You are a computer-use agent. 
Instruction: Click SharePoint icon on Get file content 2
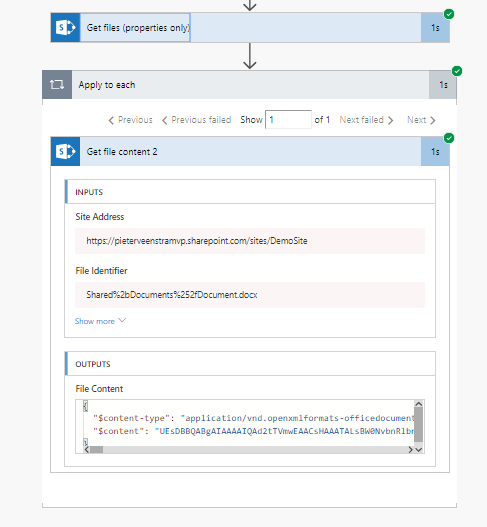(65, 152)
